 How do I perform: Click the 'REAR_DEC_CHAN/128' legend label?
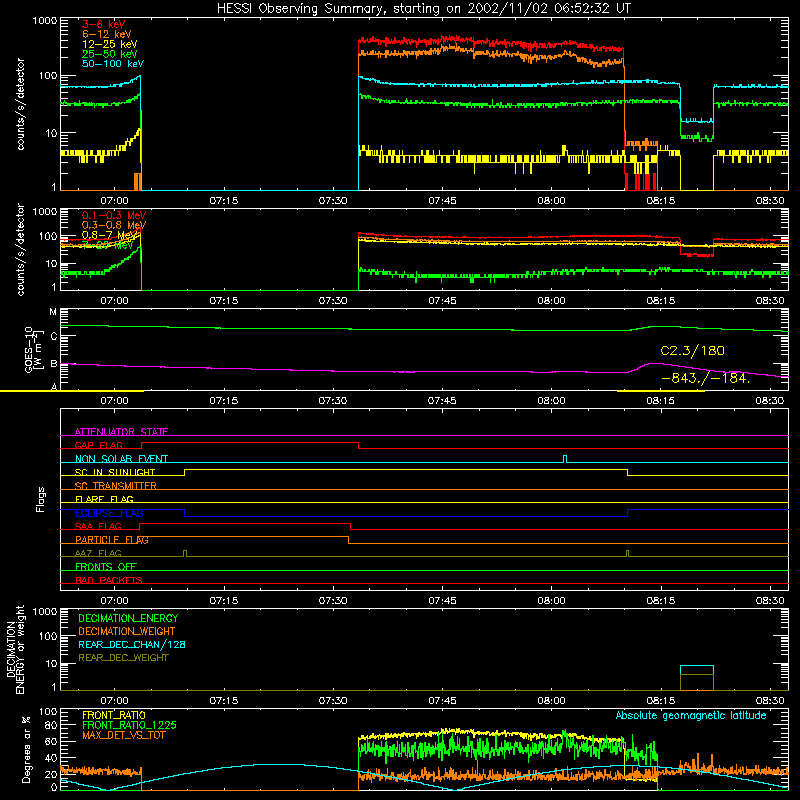pyautogui.click(x=132, y=644)
